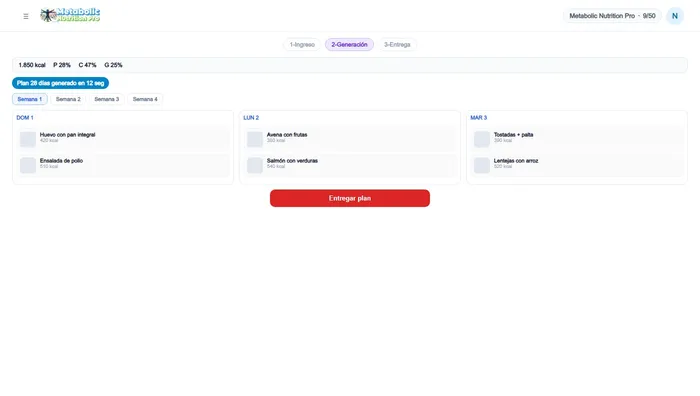Open the hamburger menu icon
700x396 pixels.
pyautogui.click(x=26, y=16)
